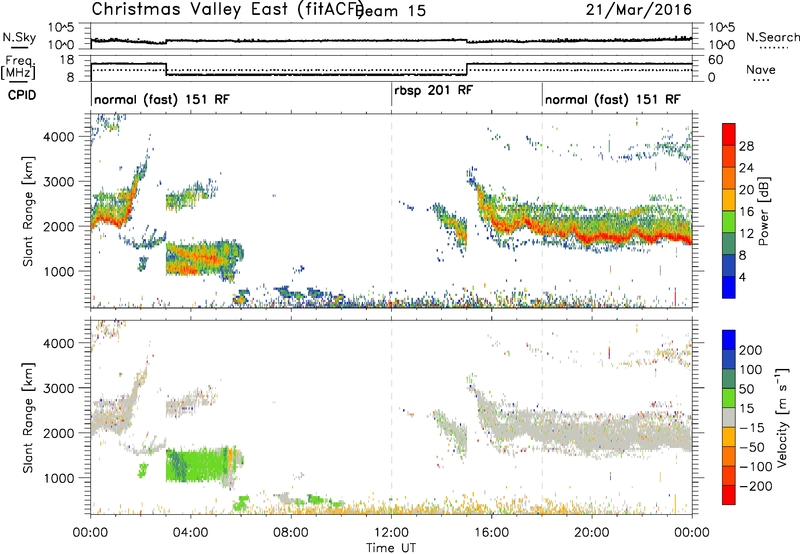Click the 04:00 time axis tick label

click(191, 533)
